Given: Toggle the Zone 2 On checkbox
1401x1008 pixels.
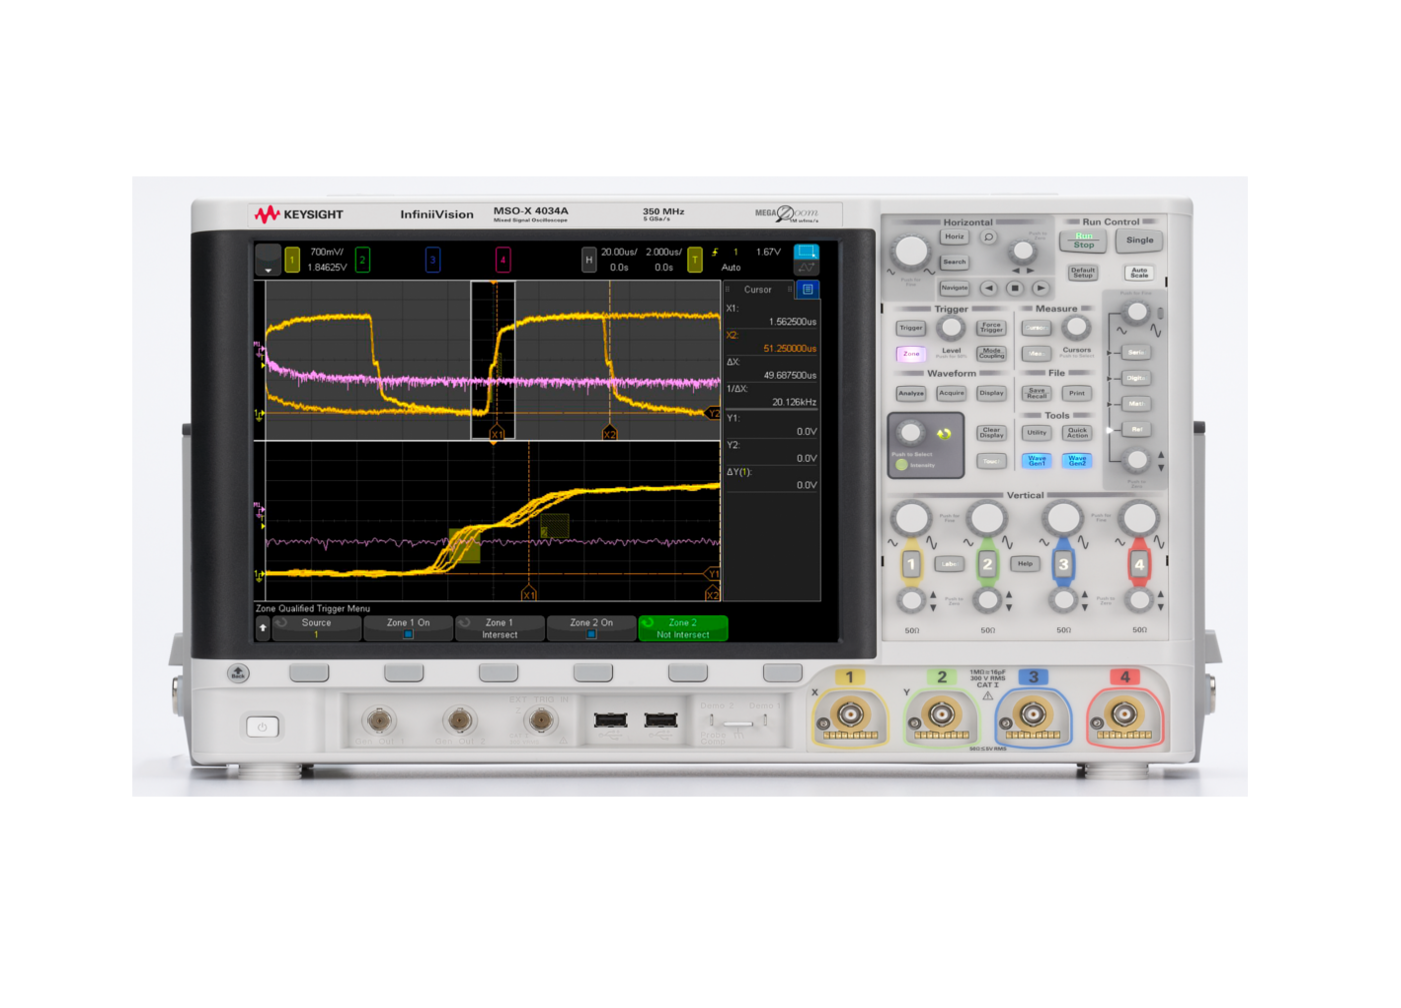Looking at the screenshot, I should click(592, 634).
